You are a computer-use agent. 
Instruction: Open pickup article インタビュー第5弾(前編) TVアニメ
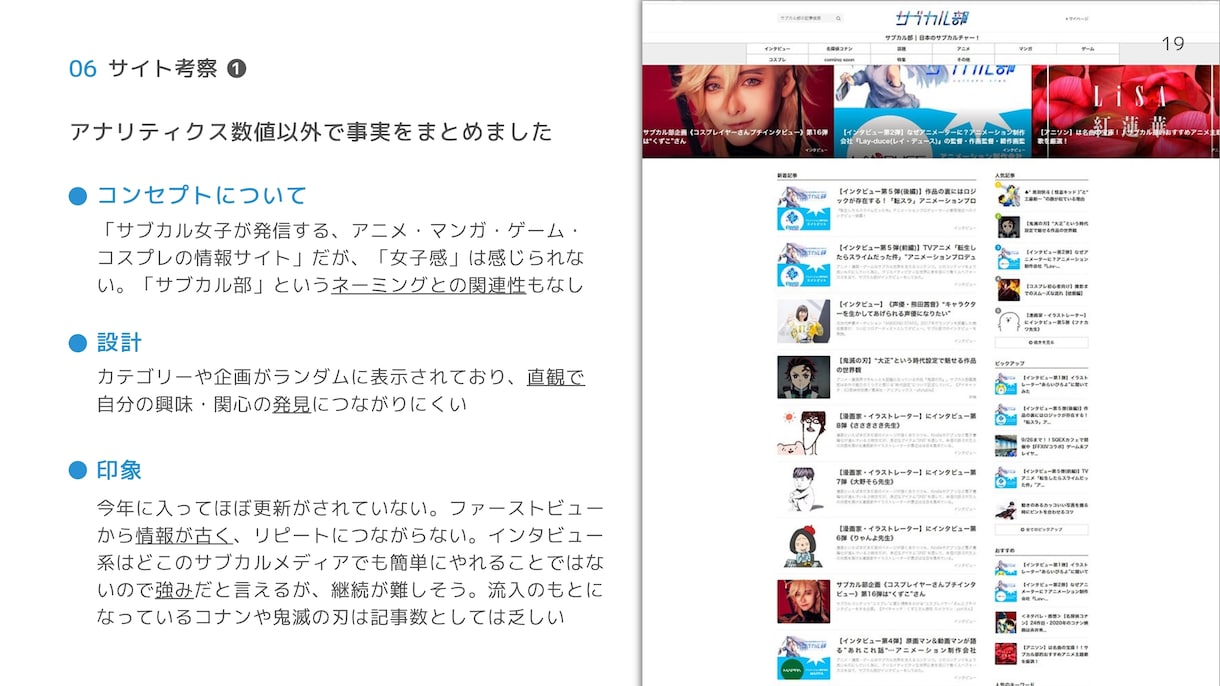tap(1055, 477)
